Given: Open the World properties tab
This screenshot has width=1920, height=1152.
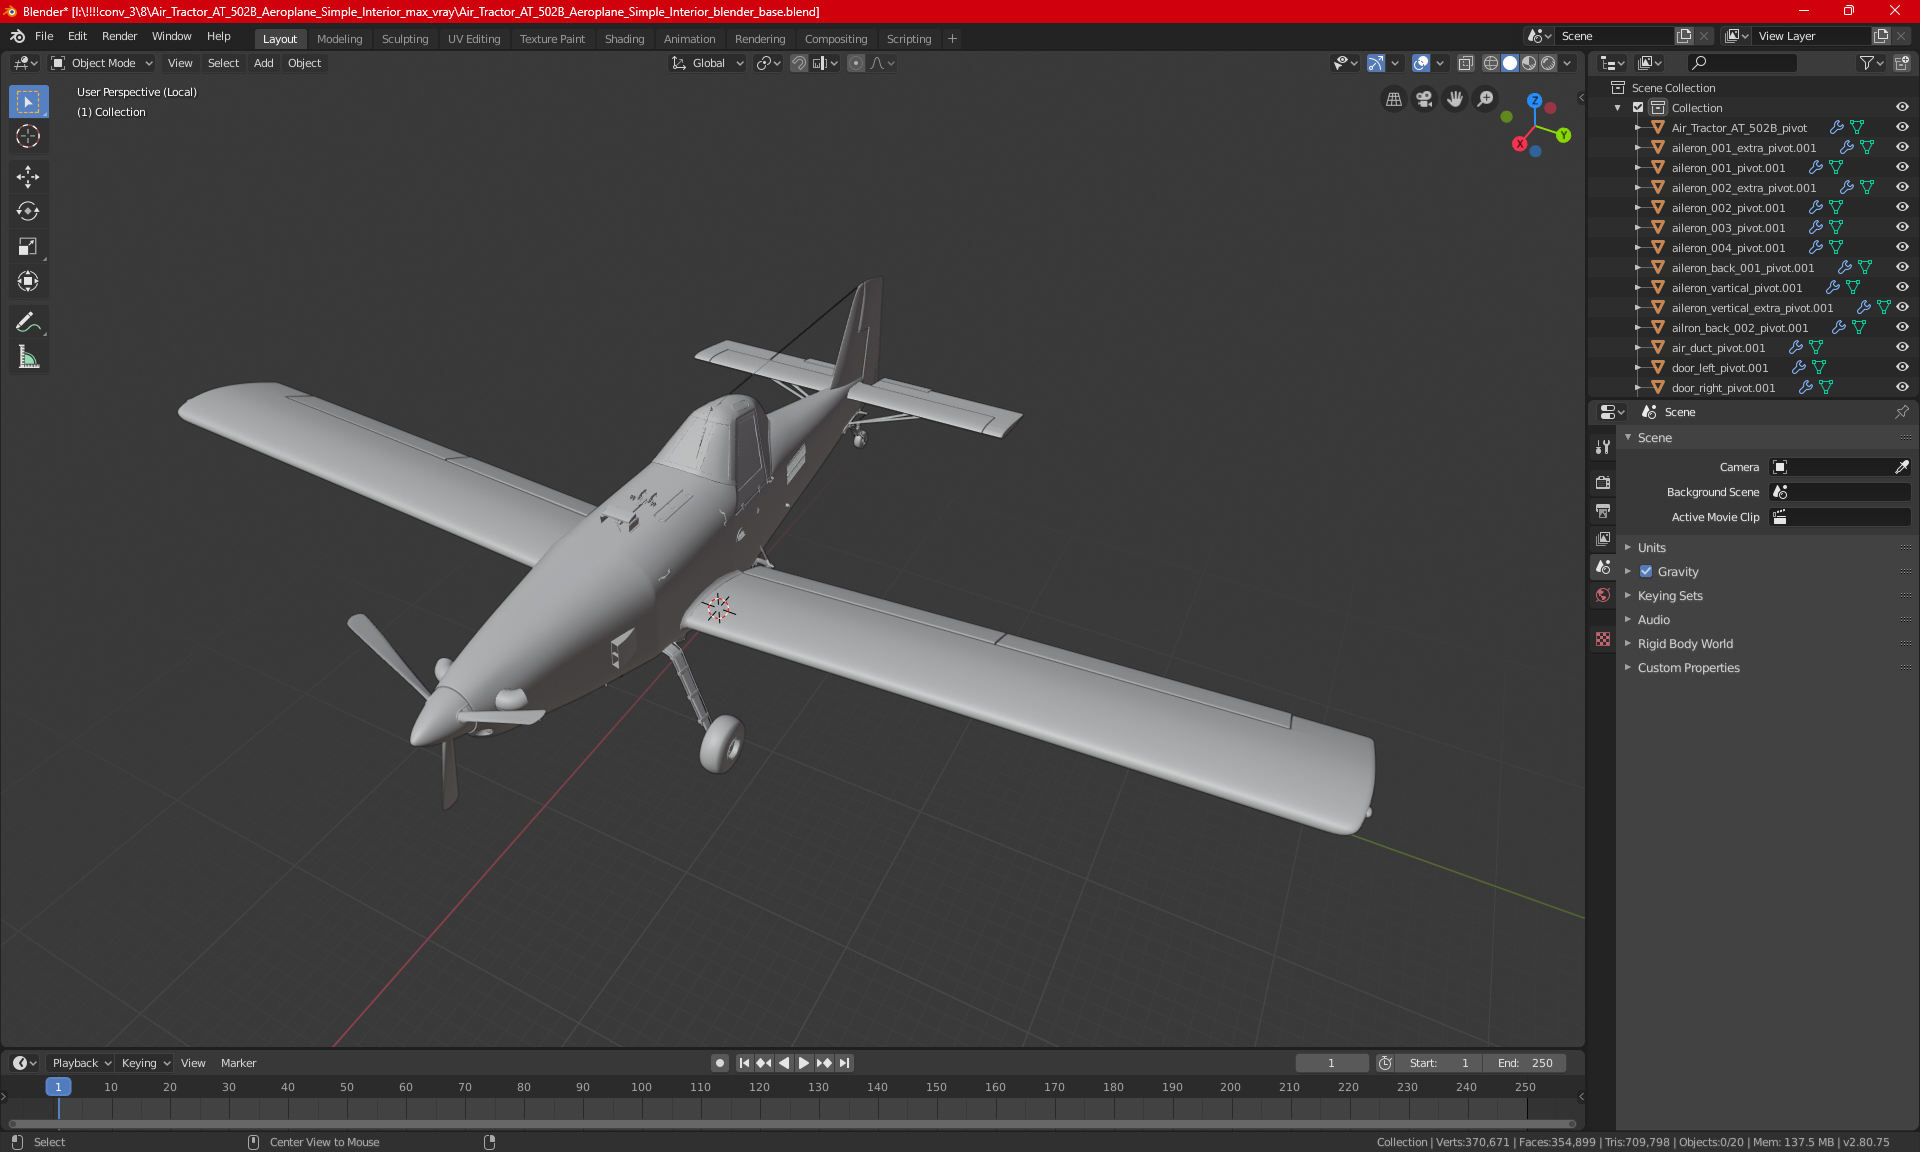Looking at the screenshot, I should coord(1603,595).
